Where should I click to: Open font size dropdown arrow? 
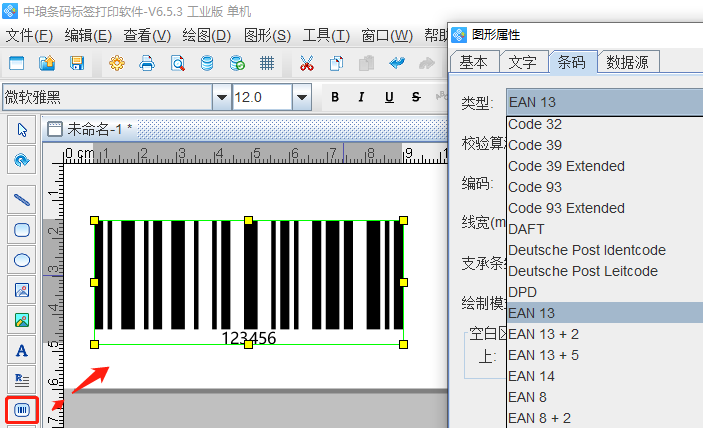[x=302, y=97]
